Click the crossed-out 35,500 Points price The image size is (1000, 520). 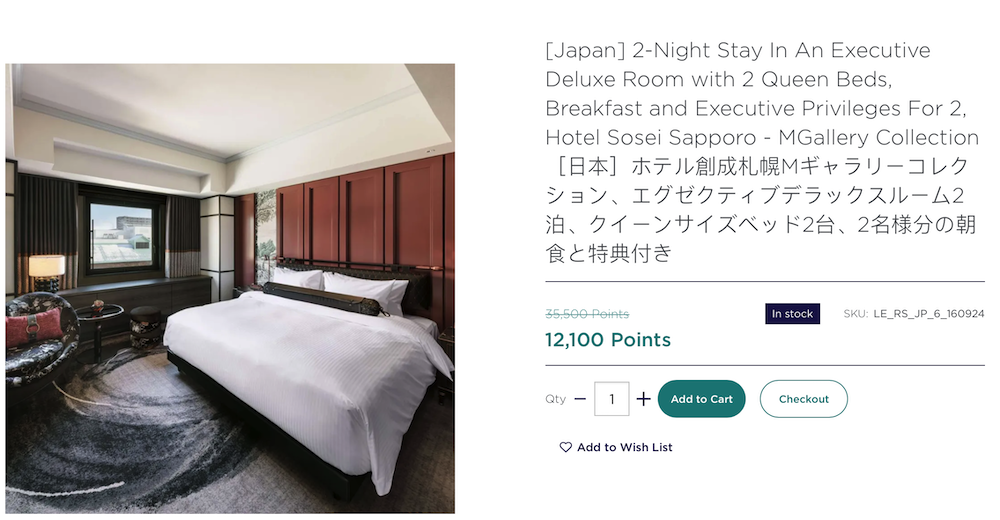click(587, 314)
